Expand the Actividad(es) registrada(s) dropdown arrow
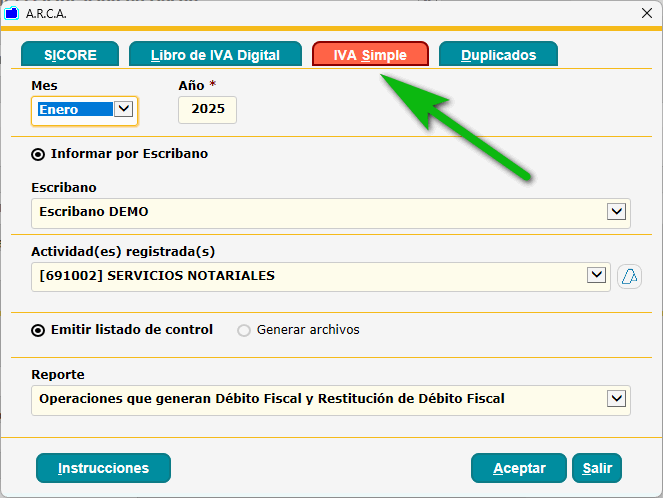The height and width of the screenshot is (498, 663). (596, 275)
